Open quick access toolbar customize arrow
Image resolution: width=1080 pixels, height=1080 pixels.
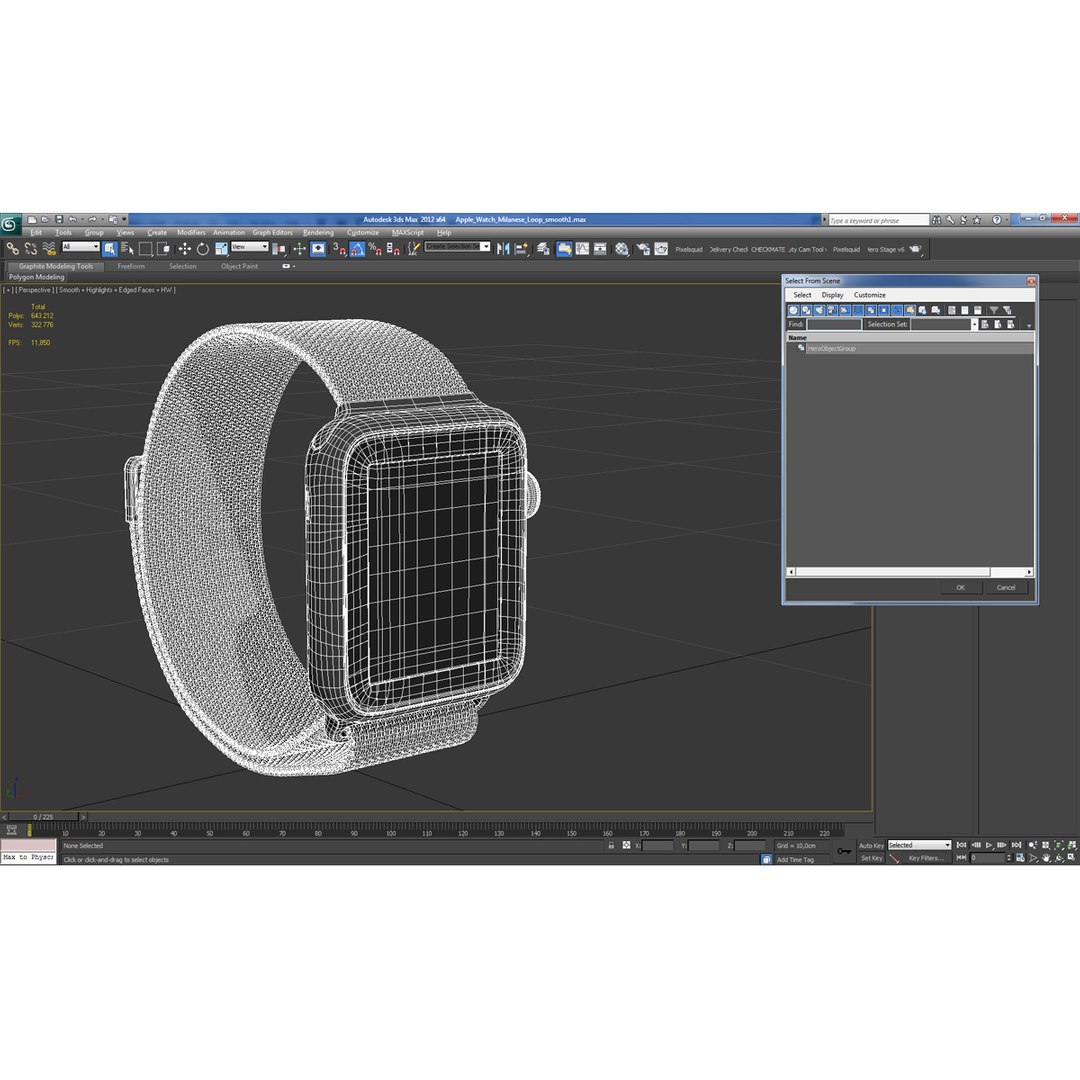(x=124, y=220)
